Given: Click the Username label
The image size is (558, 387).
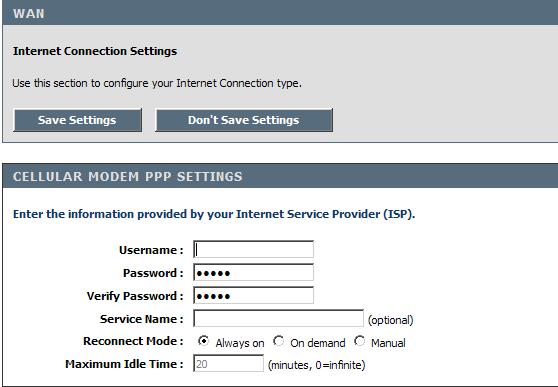Looking at the screenshot, I should [151, 250].
